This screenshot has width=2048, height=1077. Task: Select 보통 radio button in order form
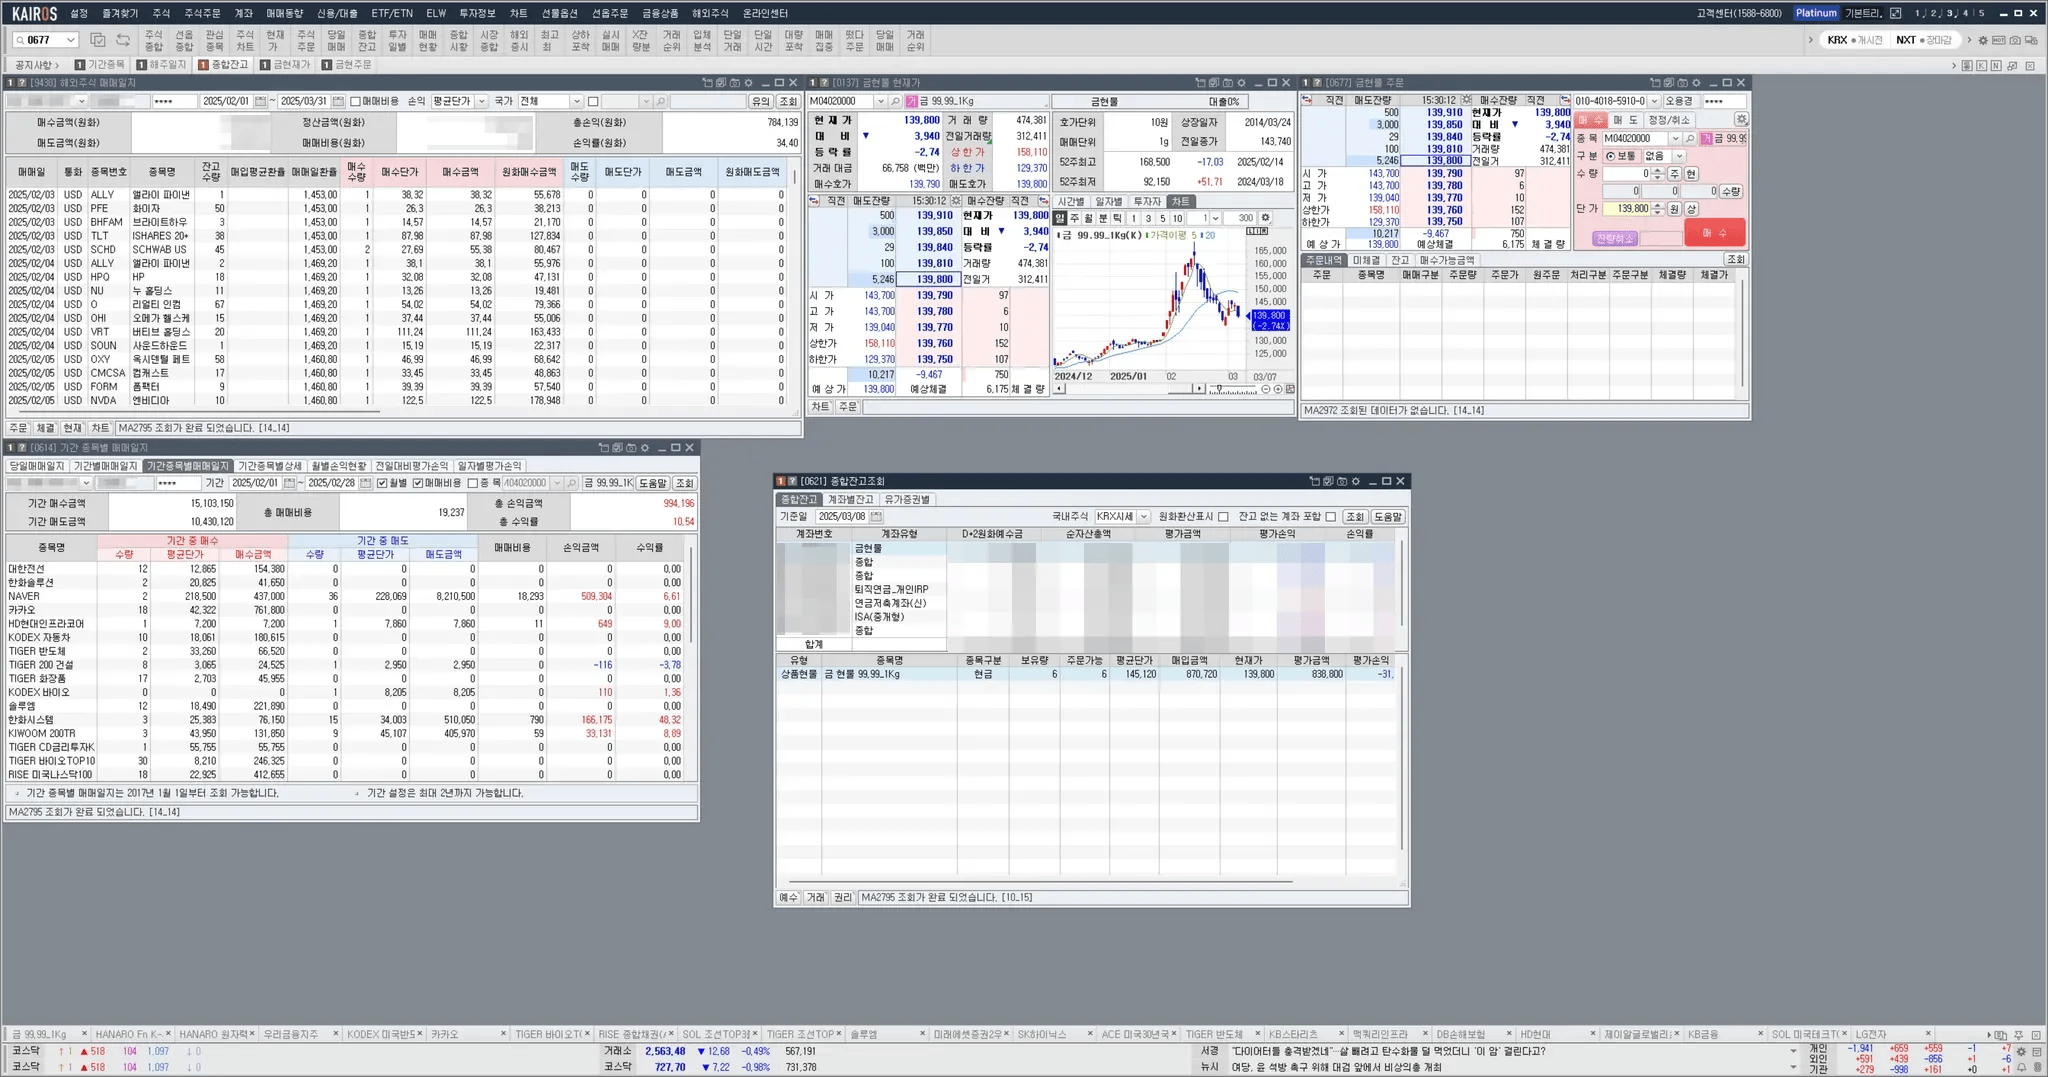pos(1611,156)
